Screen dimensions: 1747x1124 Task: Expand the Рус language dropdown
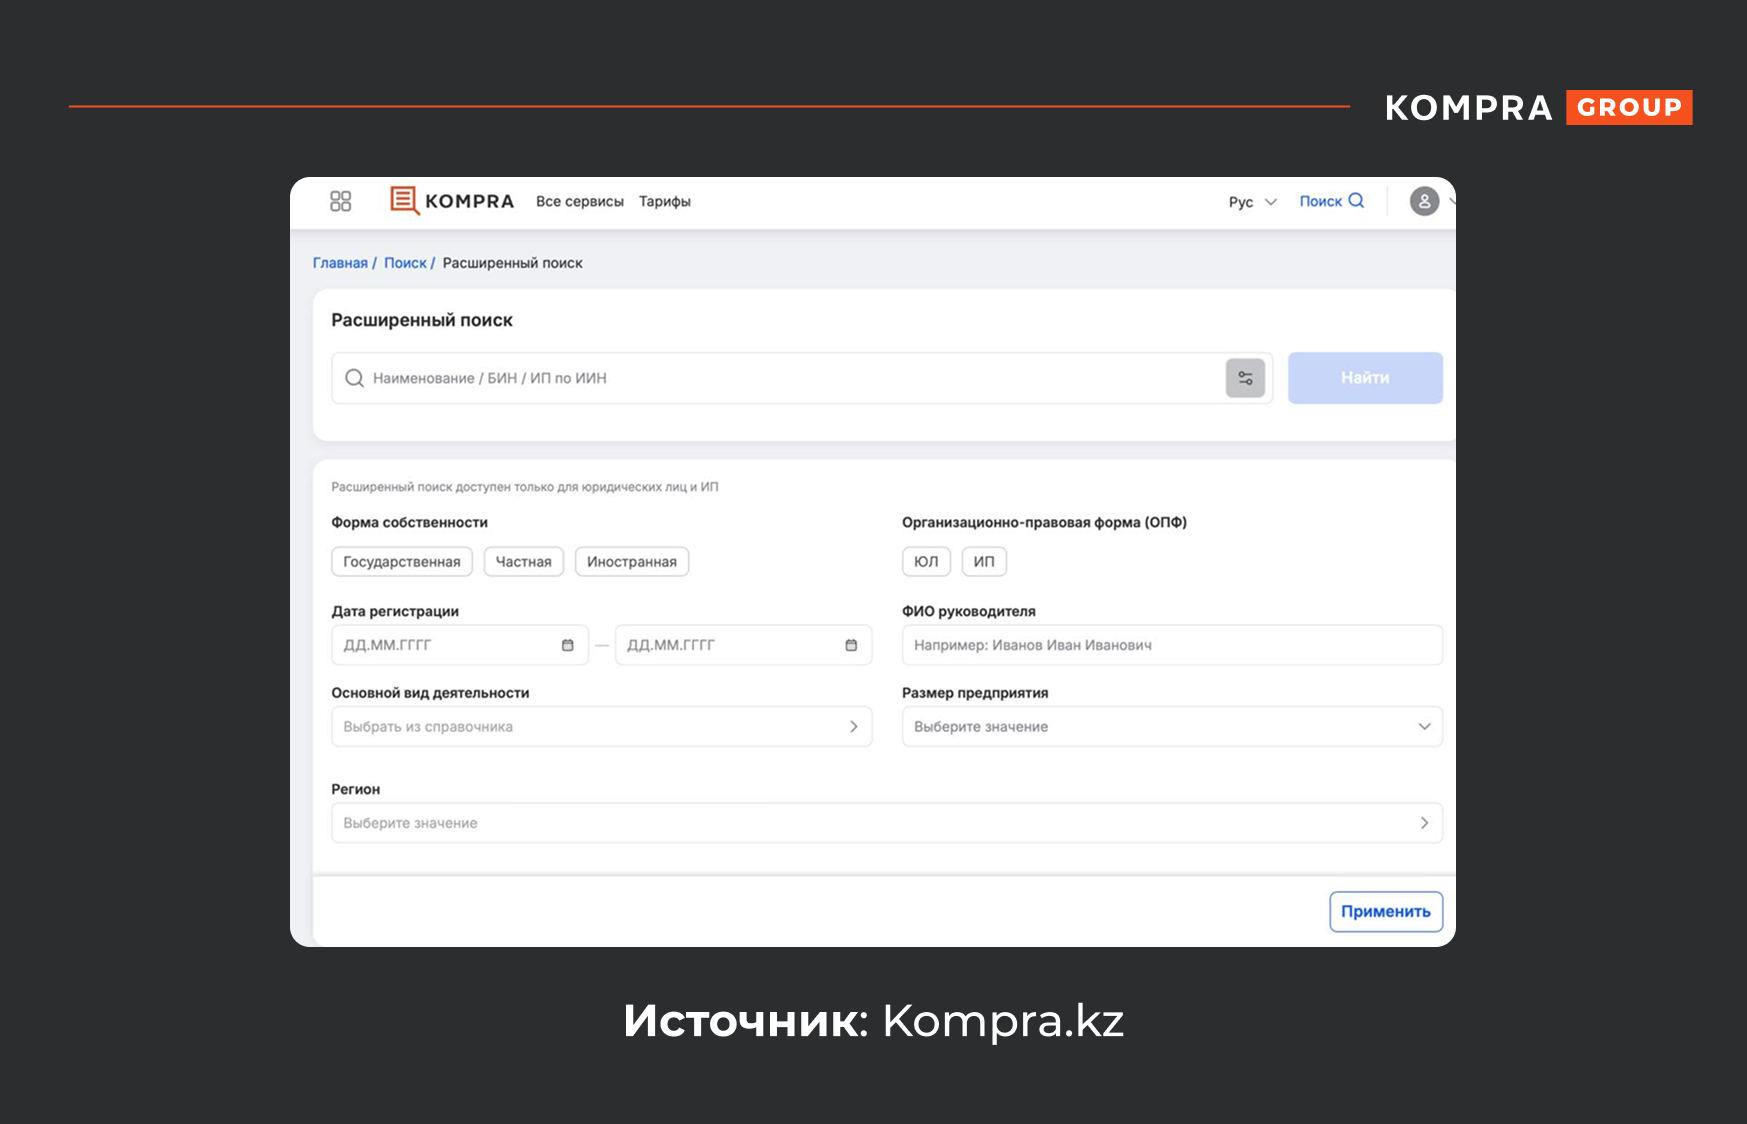[1252, 202]
